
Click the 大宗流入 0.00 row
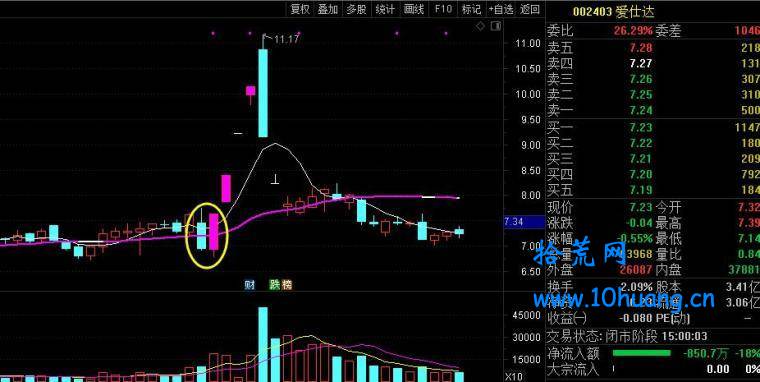653,369
